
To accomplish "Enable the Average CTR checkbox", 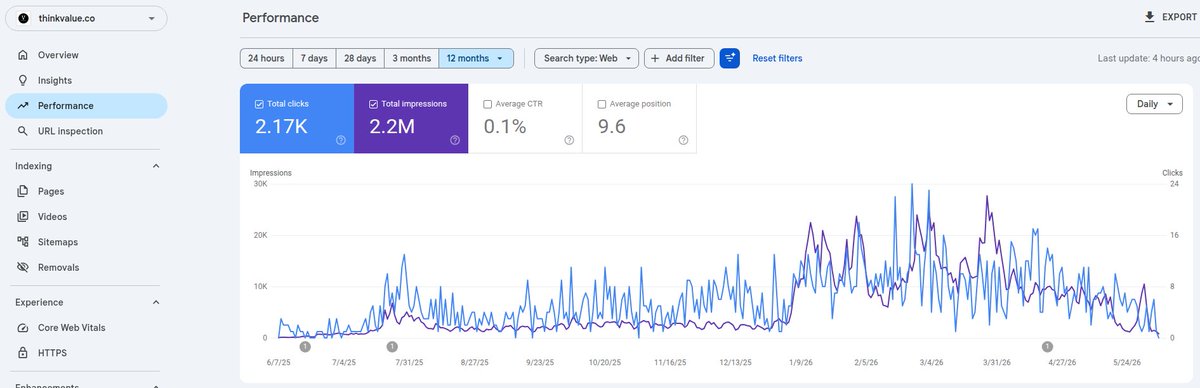I will click(x=488, y=104).
